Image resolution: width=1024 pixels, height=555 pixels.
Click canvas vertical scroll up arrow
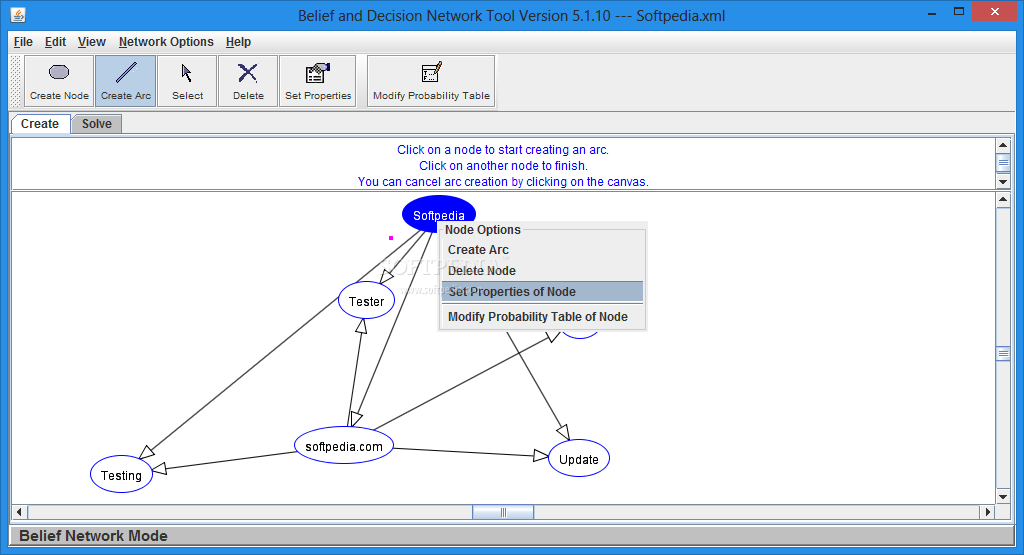1003,200
